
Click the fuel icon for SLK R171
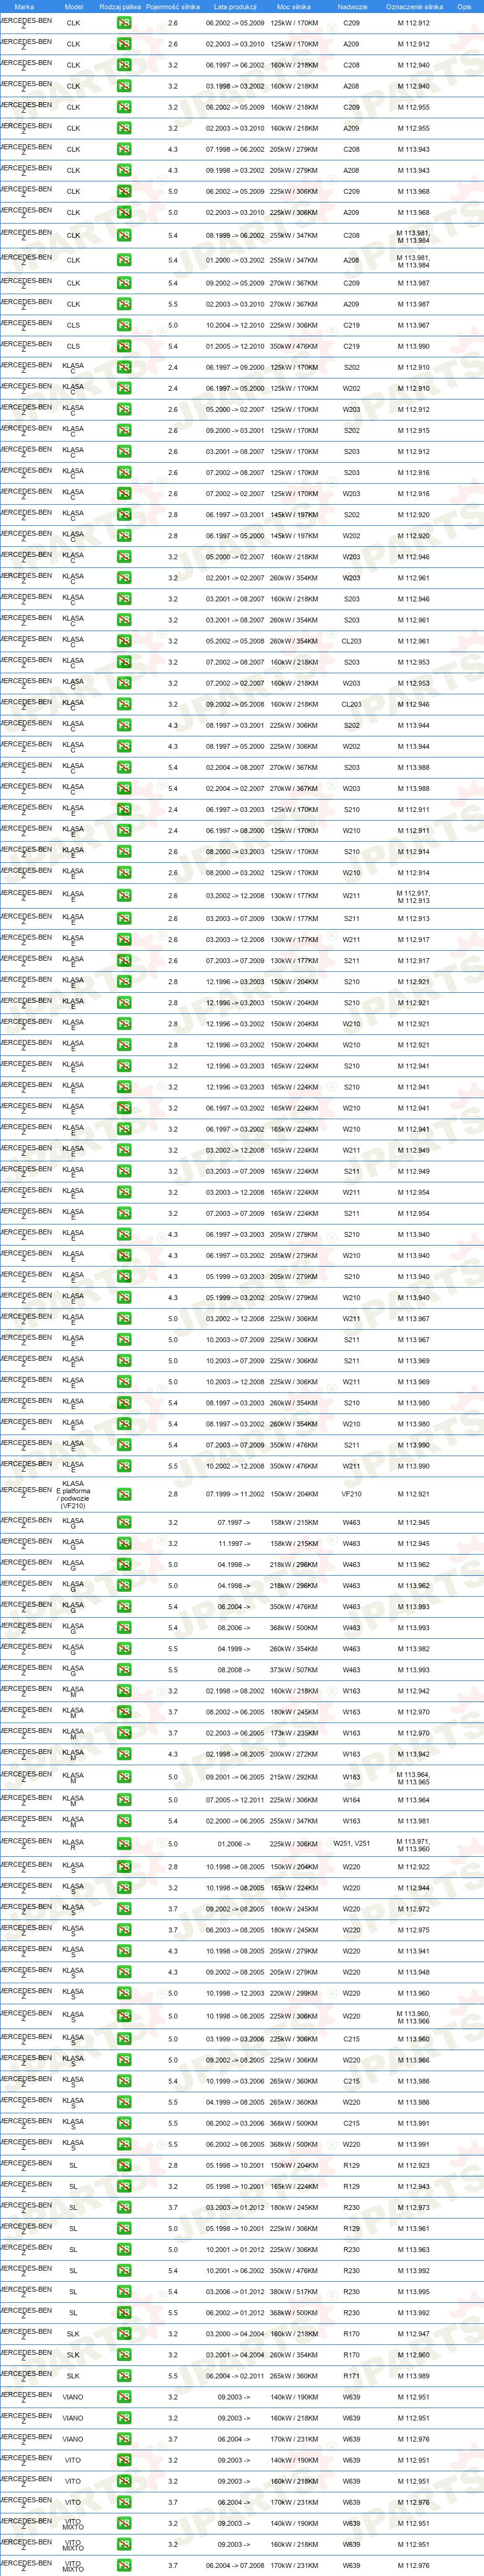click(x=124, y=2376)
